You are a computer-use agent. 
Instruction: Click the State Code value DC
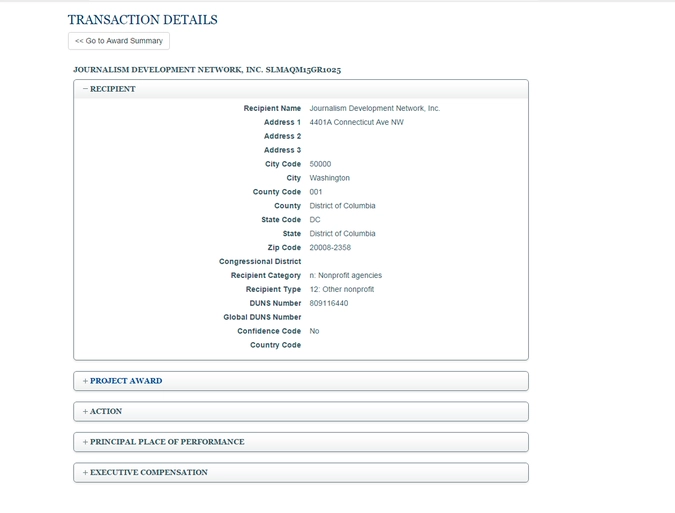pyautogui.click(x=315, y=220)
